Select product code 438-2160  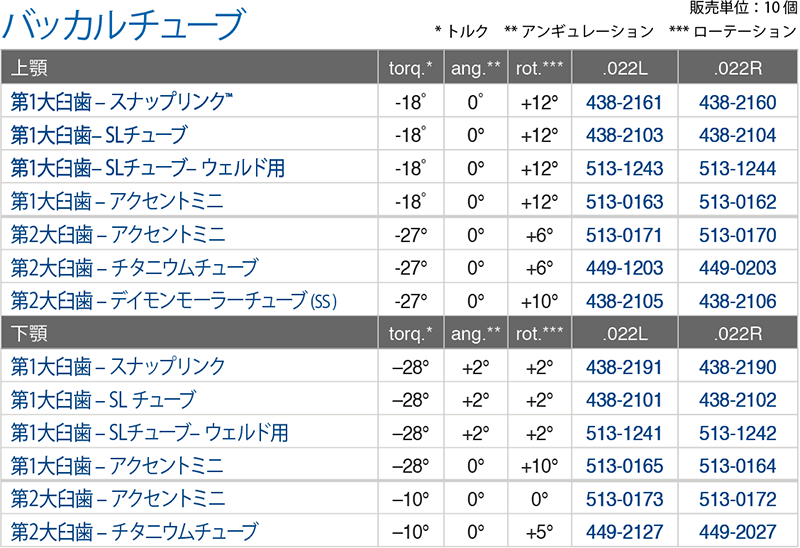tap(737, 103)
